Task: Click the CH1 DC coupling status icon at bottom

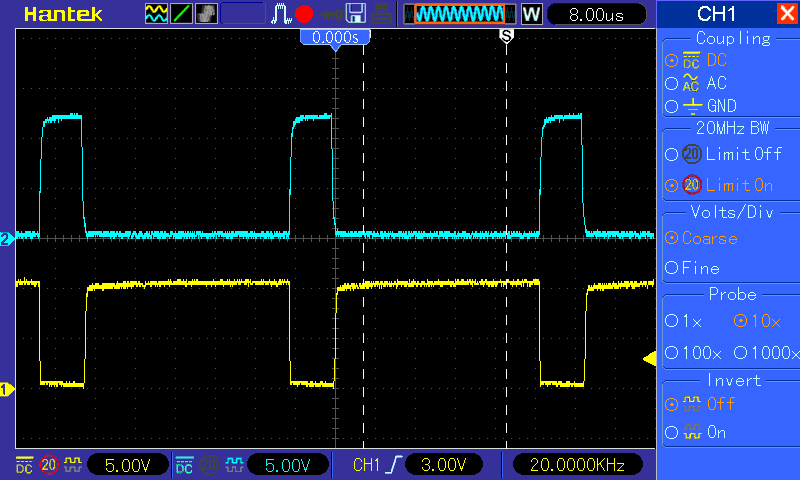Action: click(24, 465)
